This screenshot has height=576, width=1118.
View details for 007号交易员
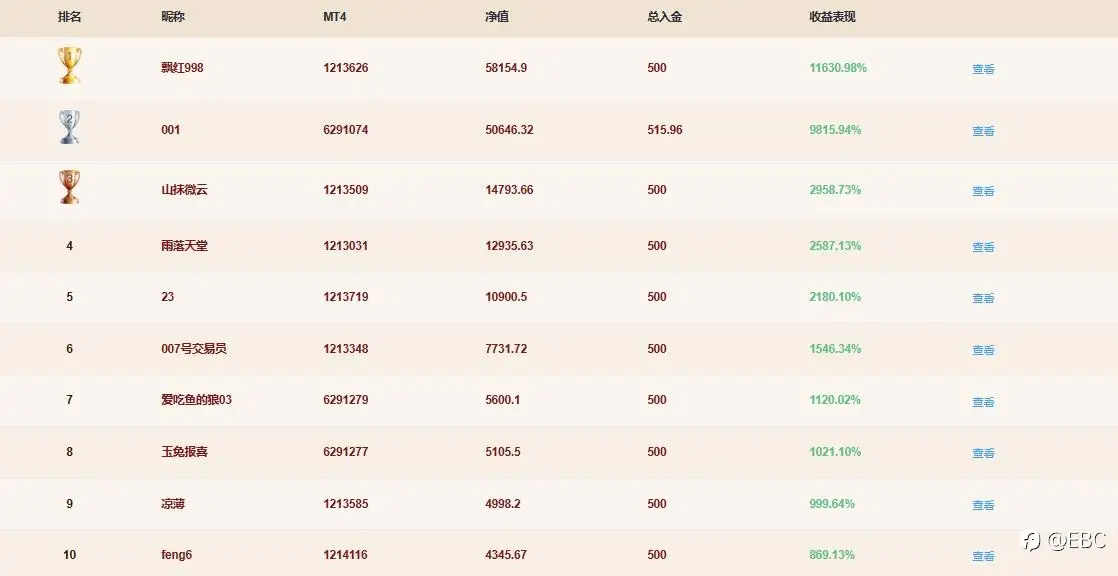(x=983, y=350)
